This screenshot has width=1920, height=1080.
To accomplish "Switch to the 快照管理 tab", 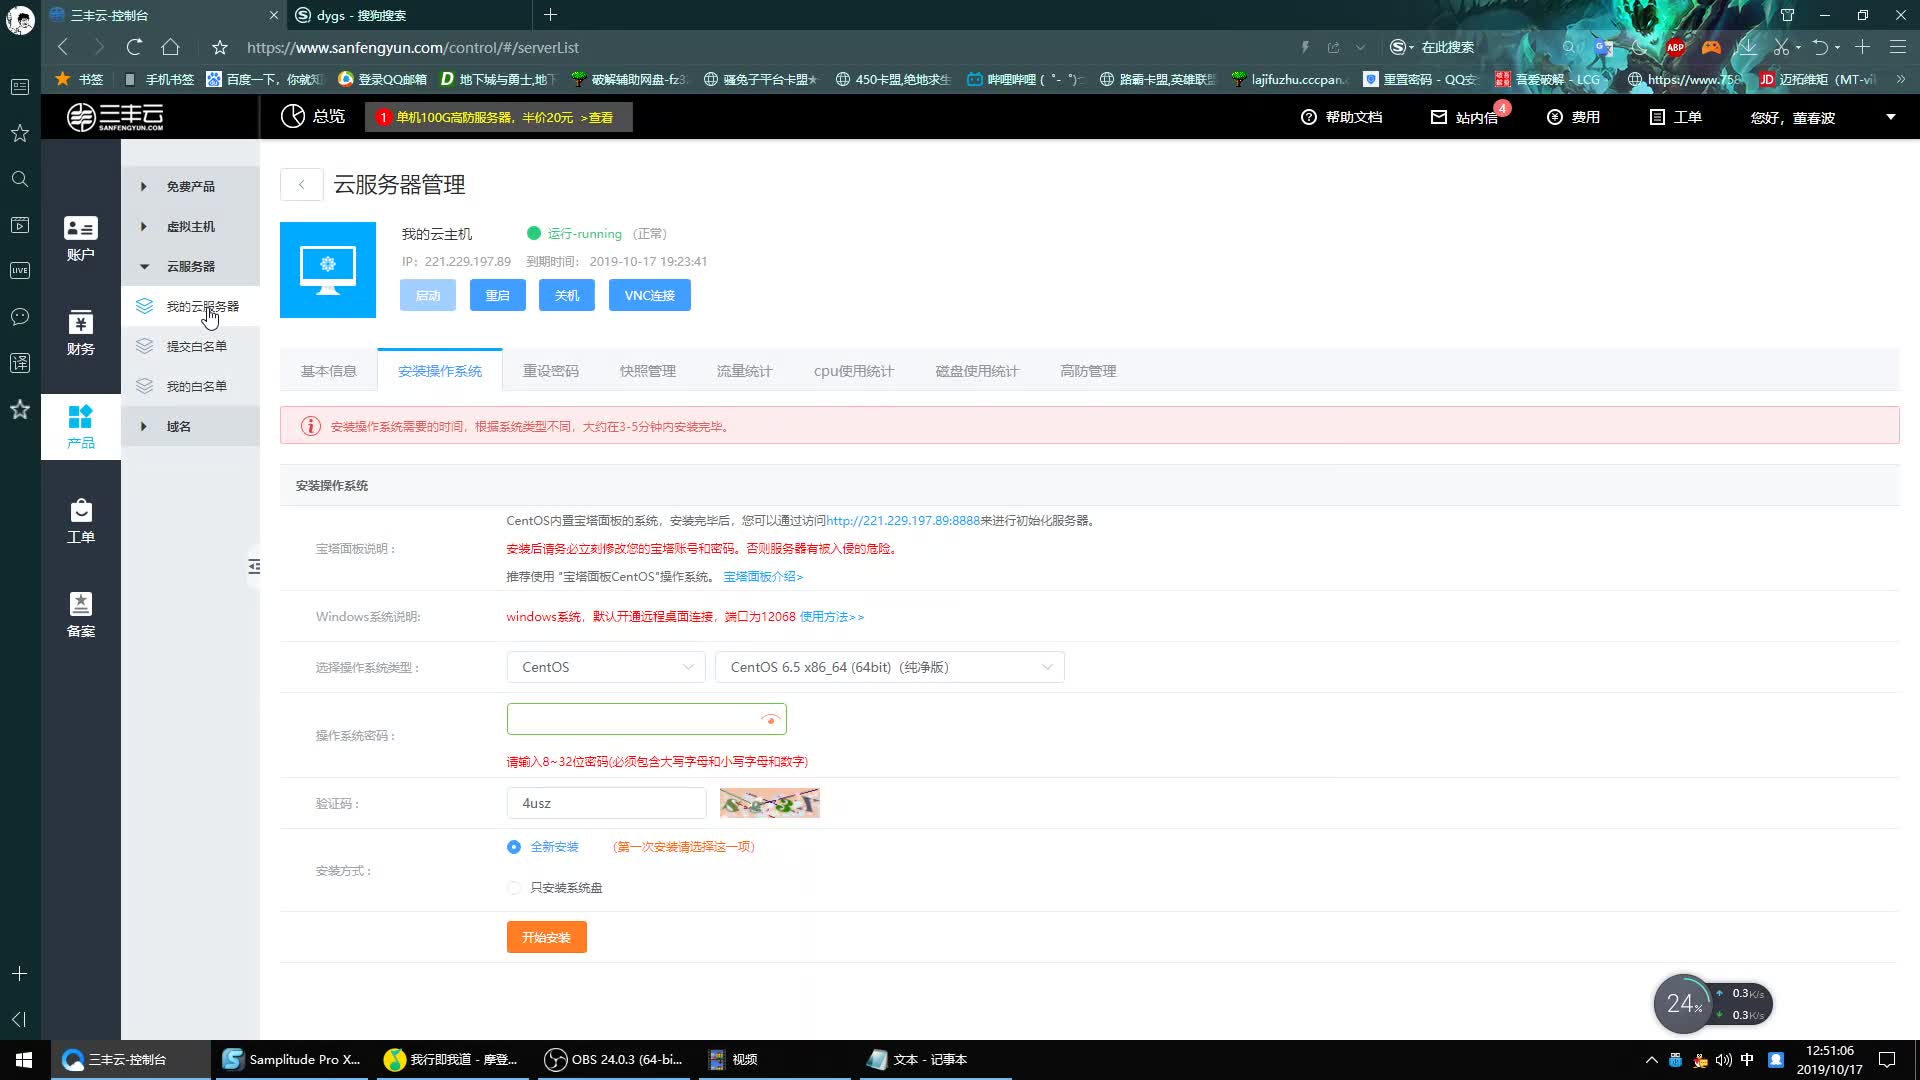I will click(647, 371).
